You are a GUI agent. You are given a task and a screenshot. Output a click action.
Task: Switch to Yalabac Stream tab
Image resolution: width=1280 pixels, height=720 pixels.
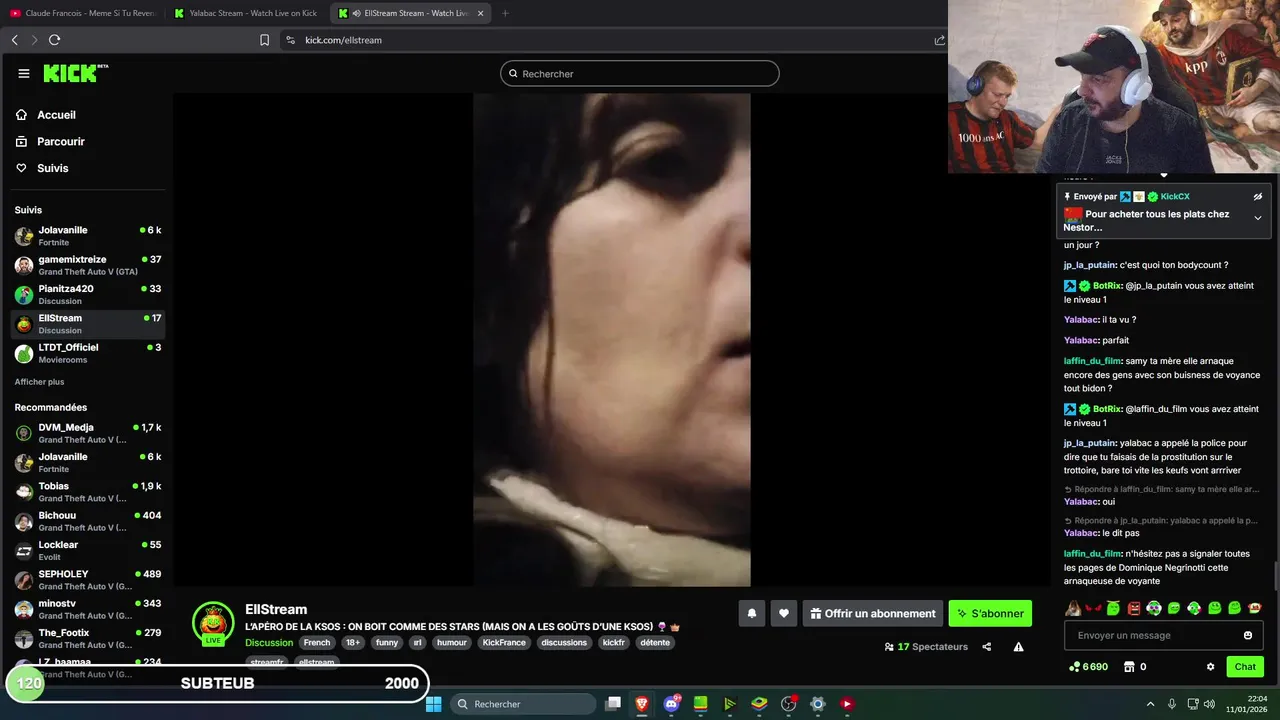(x=246, y=13)
